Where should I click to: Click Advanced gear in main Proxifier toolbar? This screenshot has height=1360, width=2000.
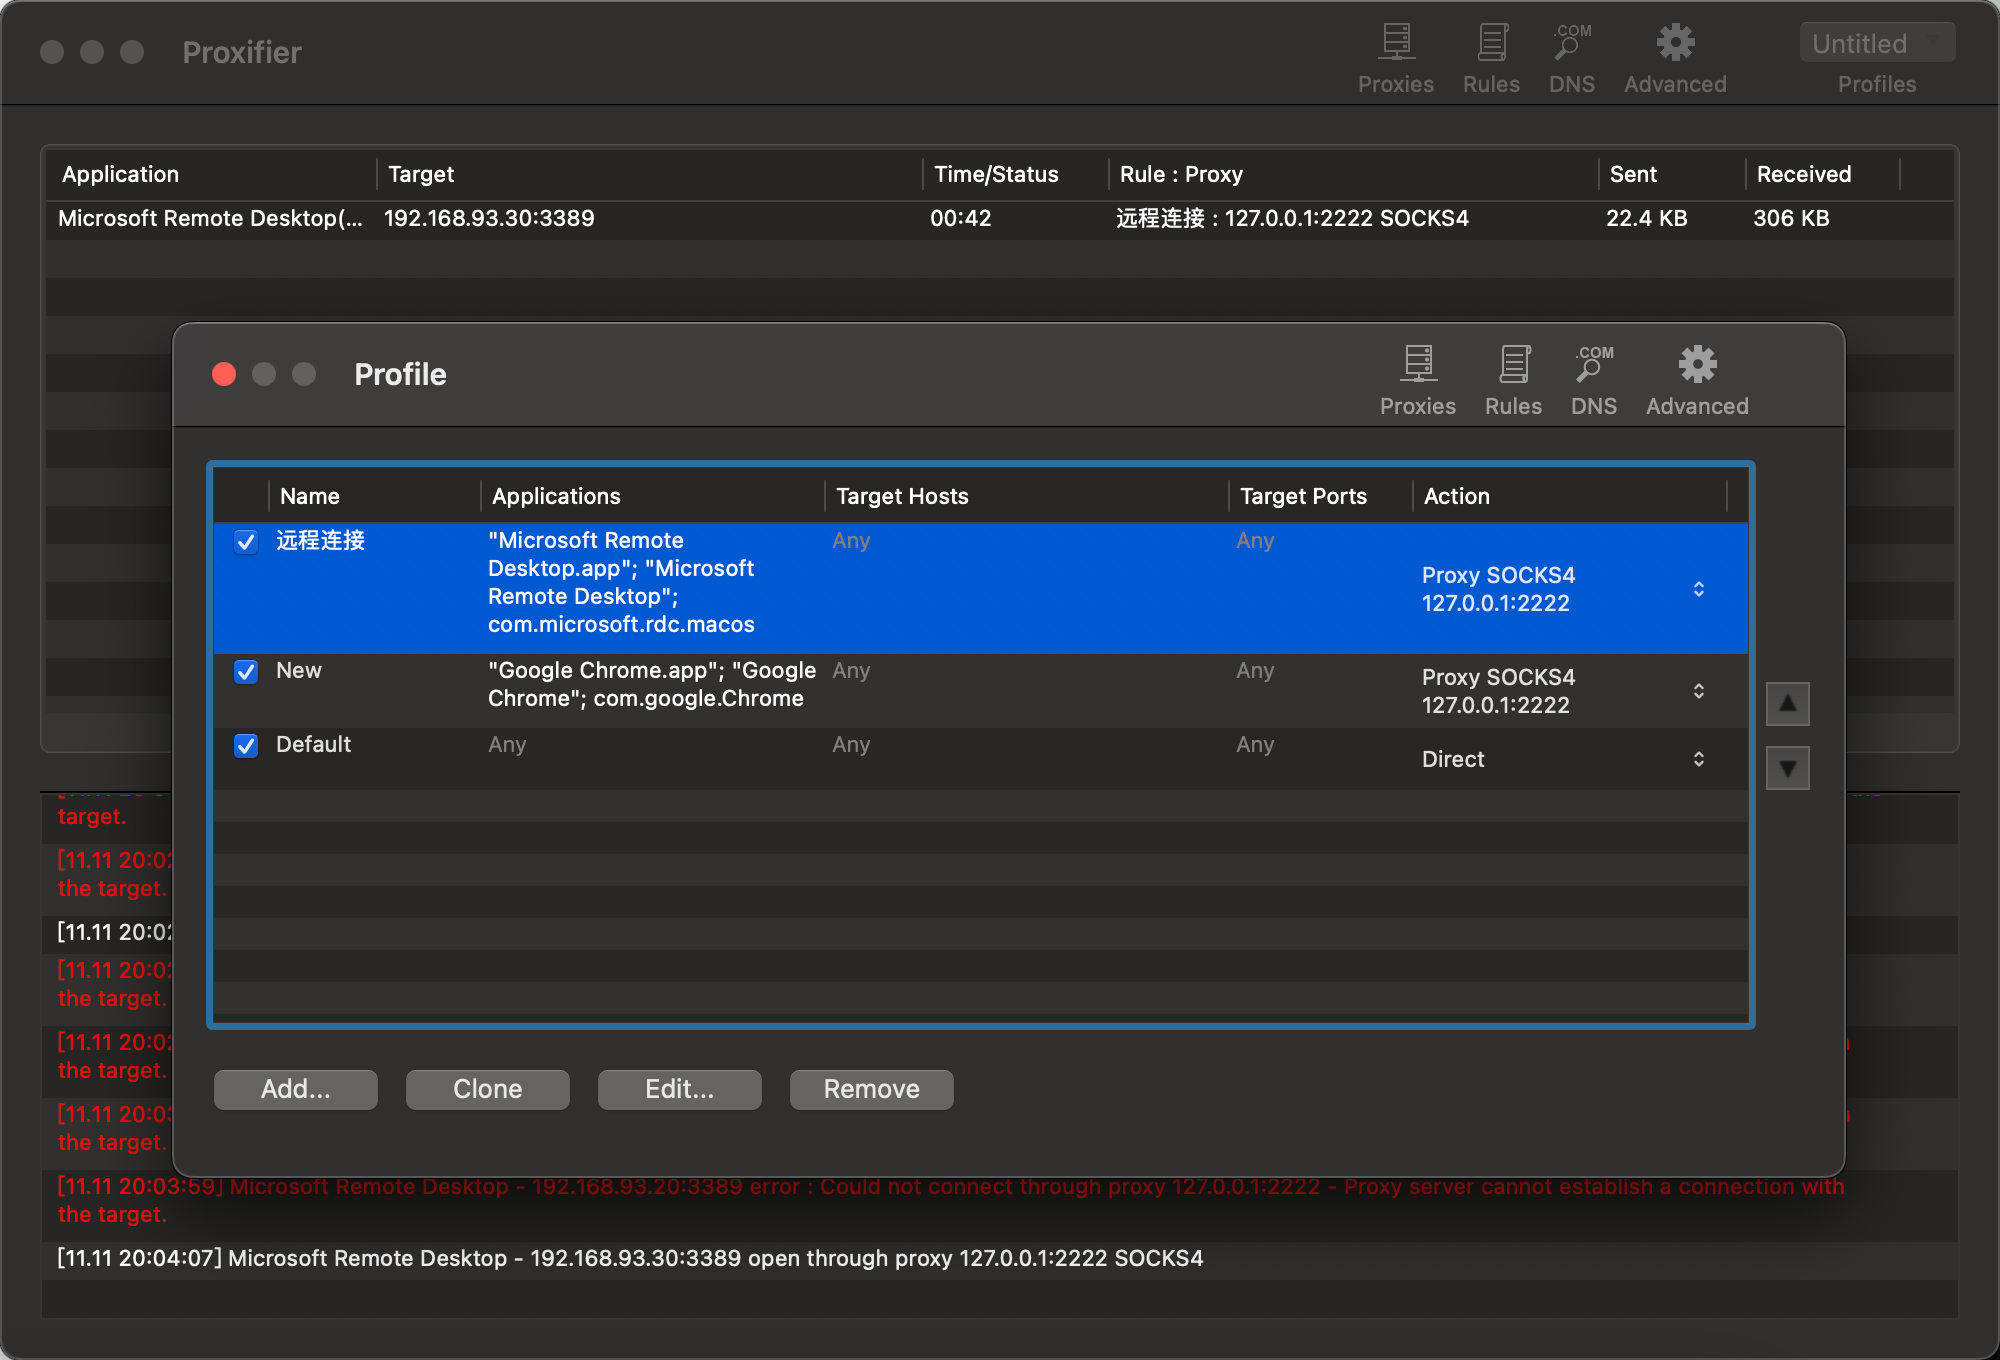(x=1675, y=58)
